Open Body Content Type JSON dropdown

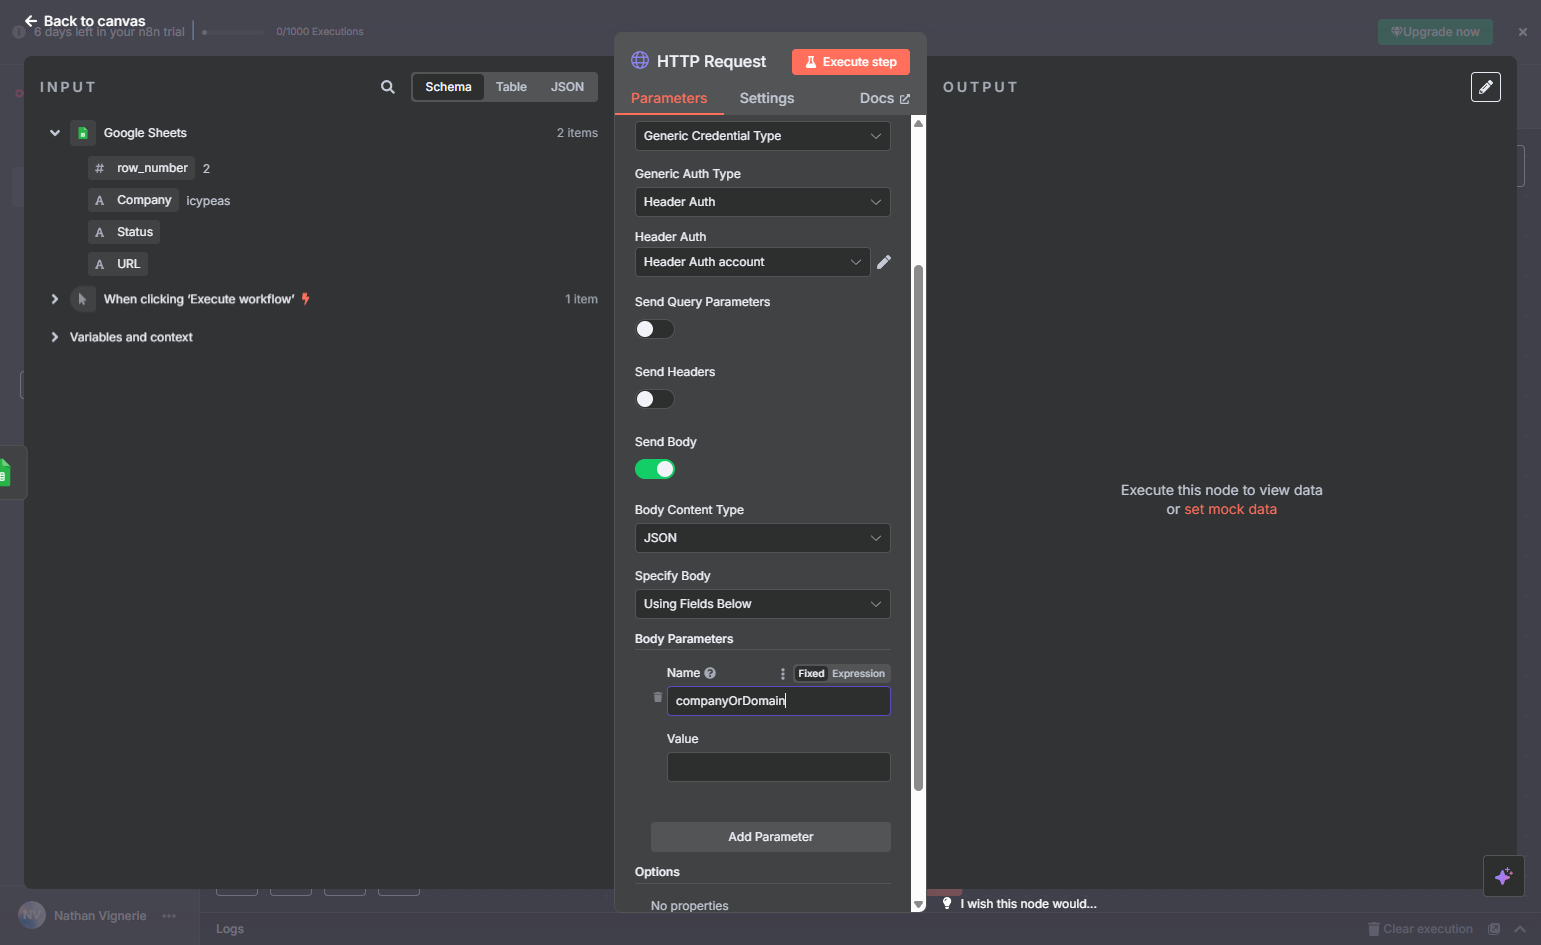tap(763, 538)
